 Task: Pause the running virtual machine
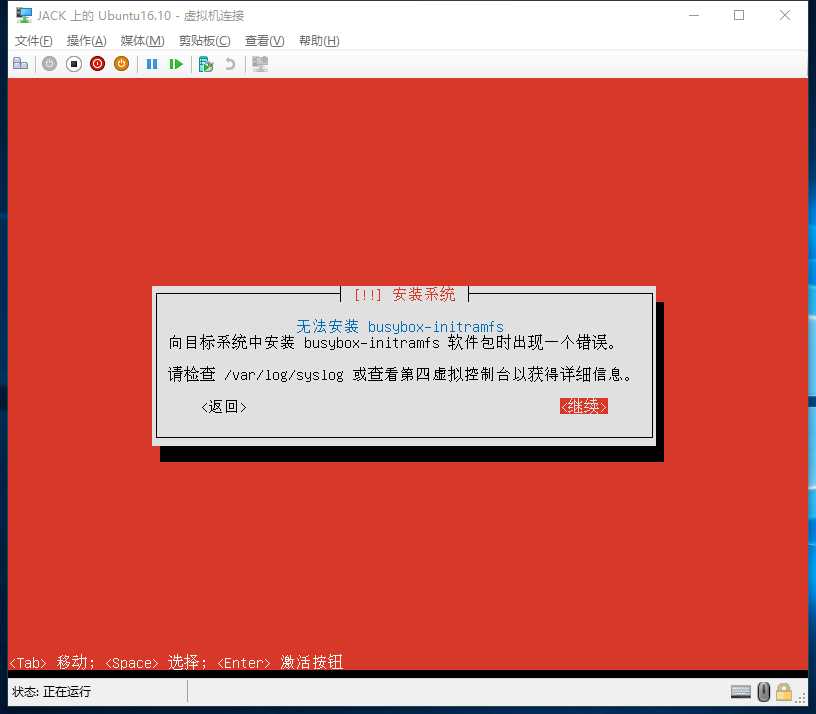point(151,63)
